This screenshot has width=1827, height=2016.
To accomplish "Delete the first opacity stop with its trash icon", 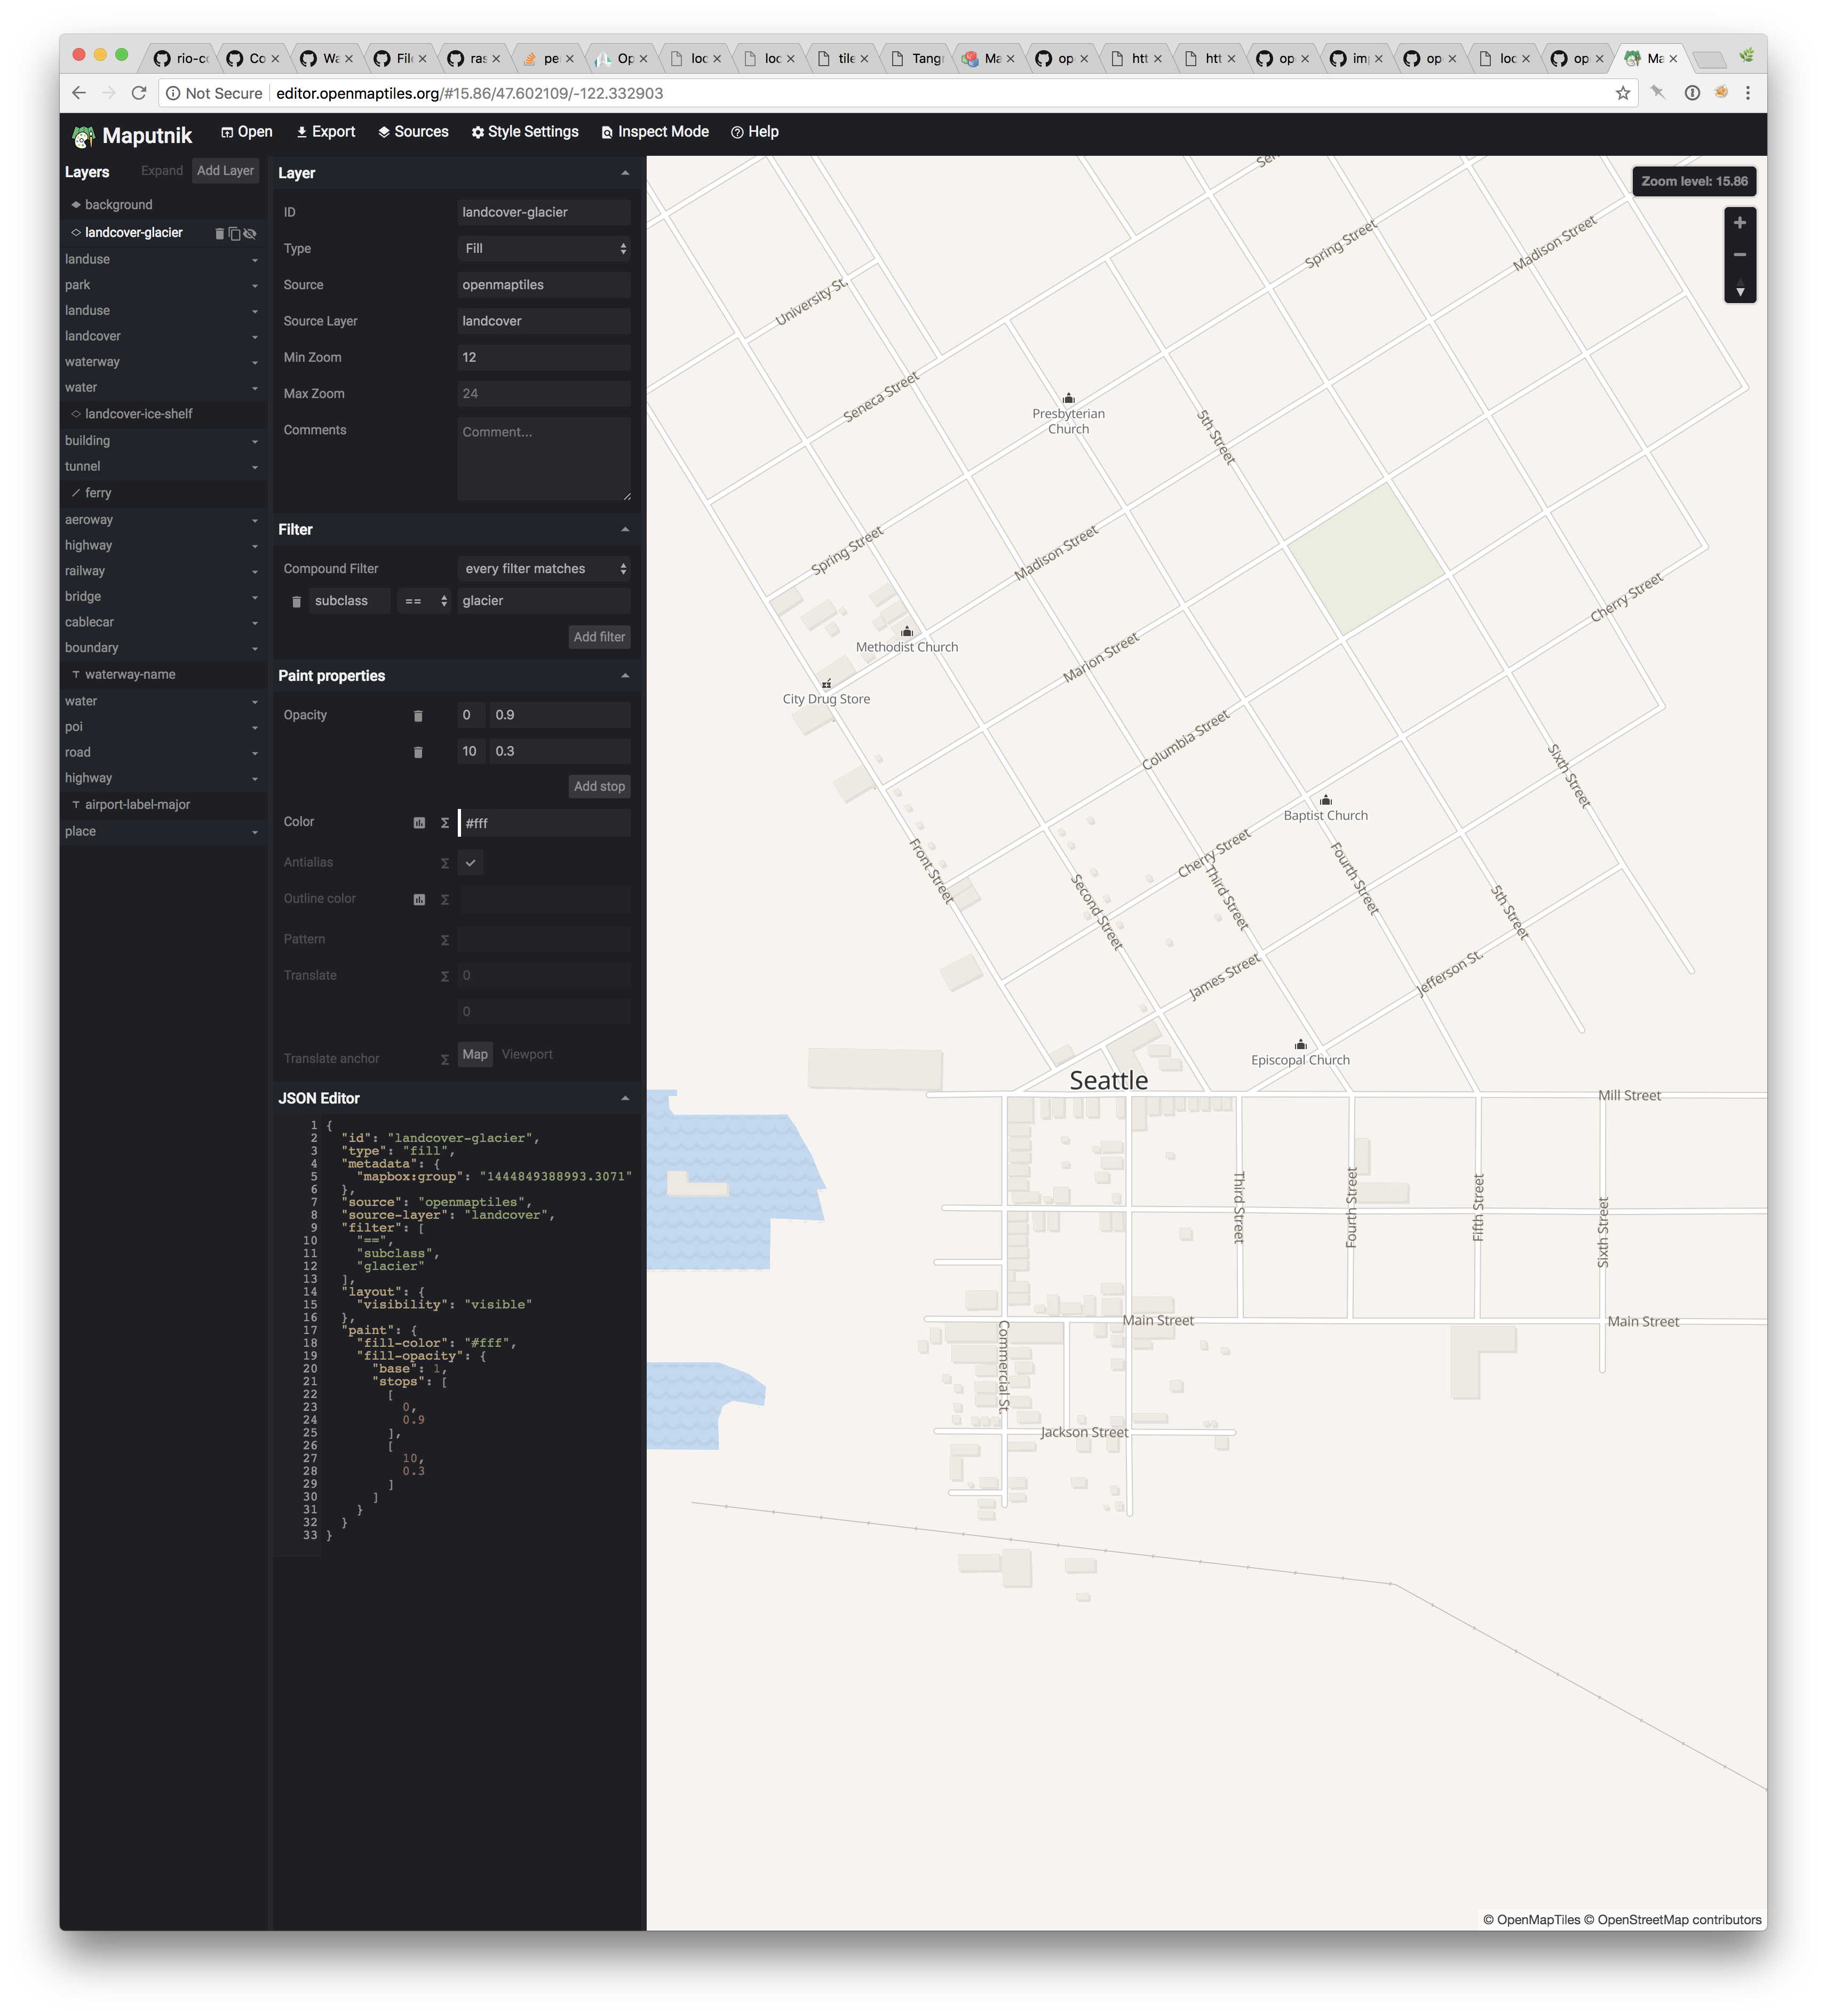I will click(418, 715).
